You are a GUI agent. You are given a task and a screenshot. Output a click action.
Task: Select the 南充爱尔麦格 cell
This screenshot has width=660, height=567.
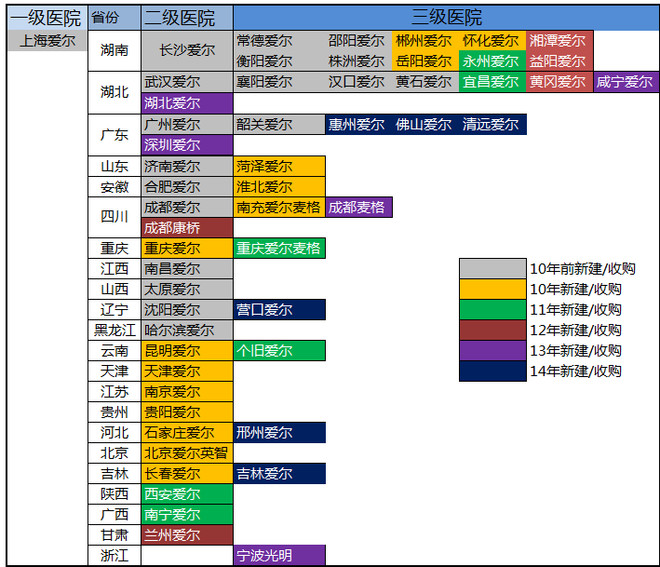(x=279, y=207)
